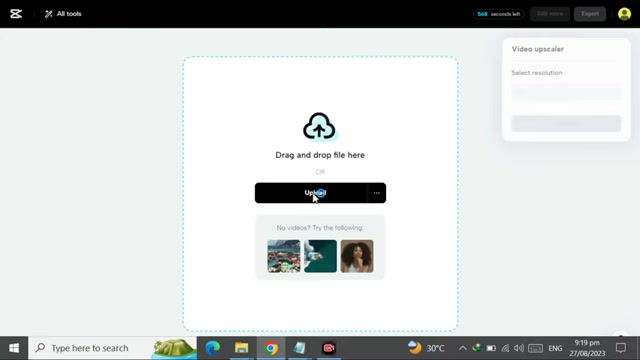
Task: Open the notification center icon
Action: [621, 348]
